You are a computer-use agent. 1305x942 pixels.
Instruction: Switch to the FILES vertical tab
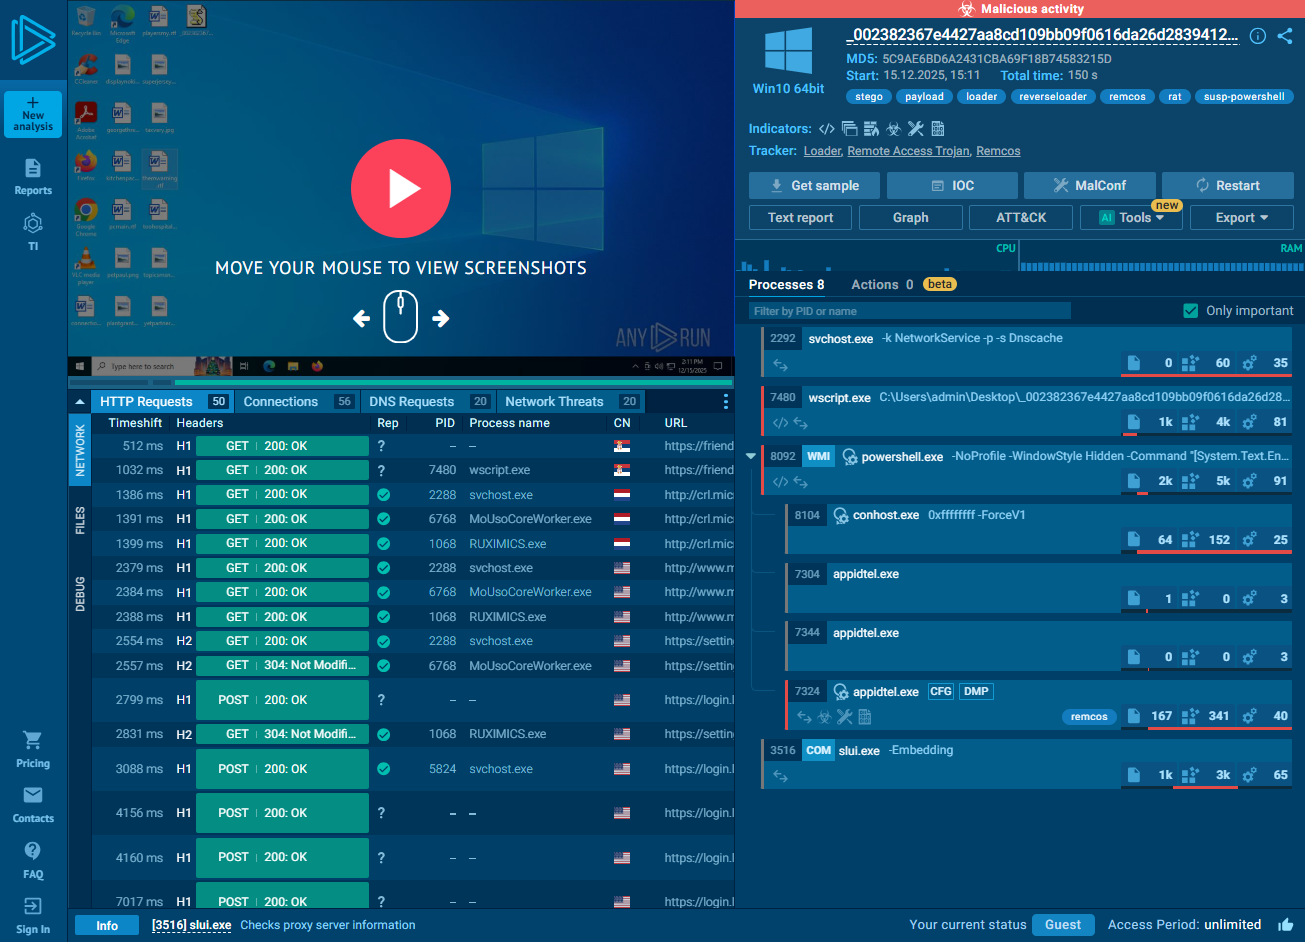[80, 520]
